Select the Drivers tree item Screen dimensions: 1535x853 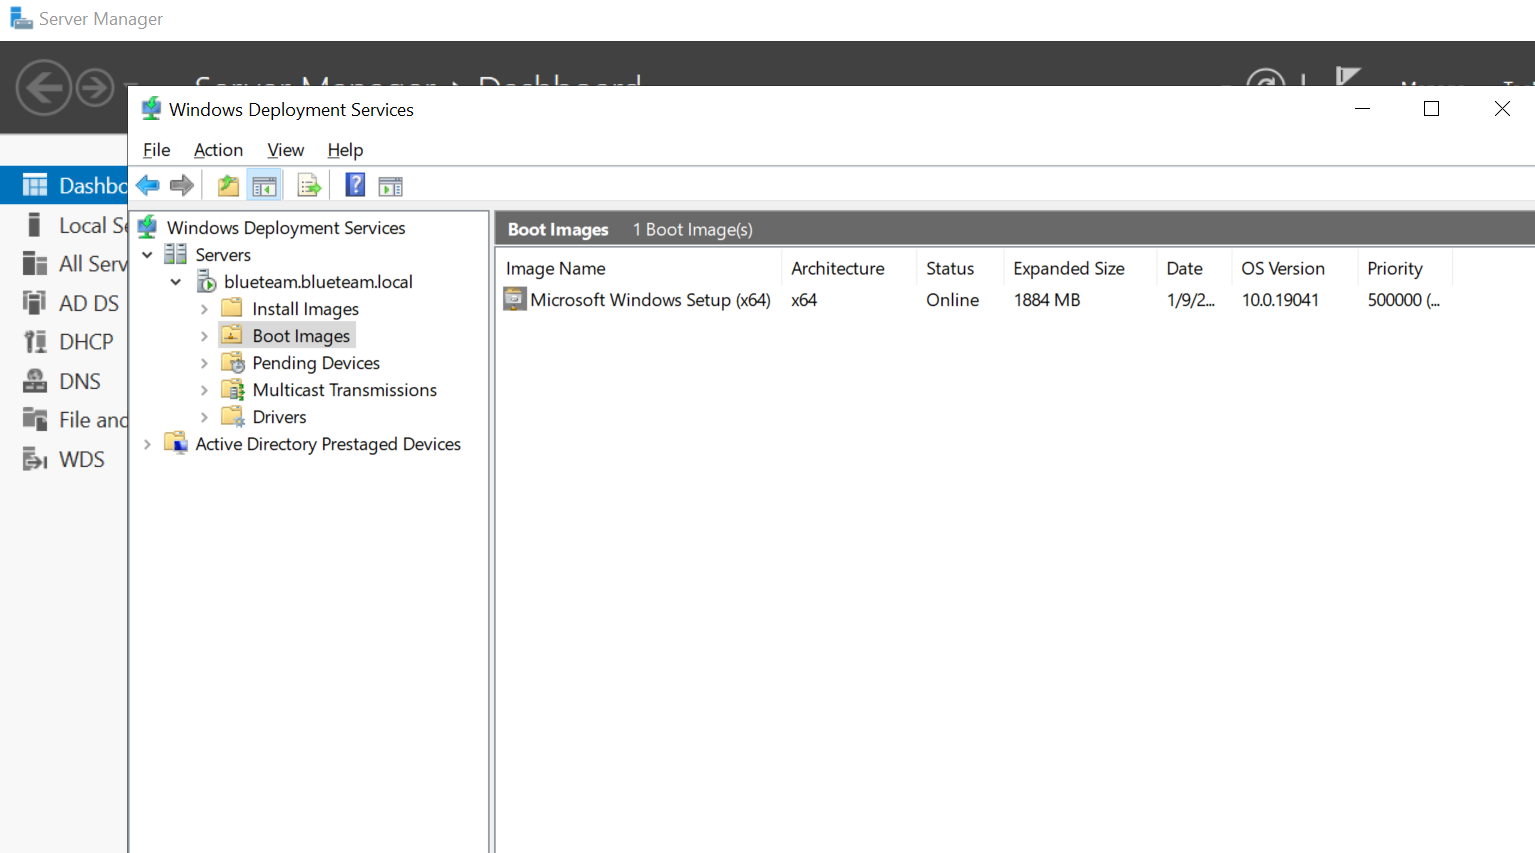click(279, 417)
